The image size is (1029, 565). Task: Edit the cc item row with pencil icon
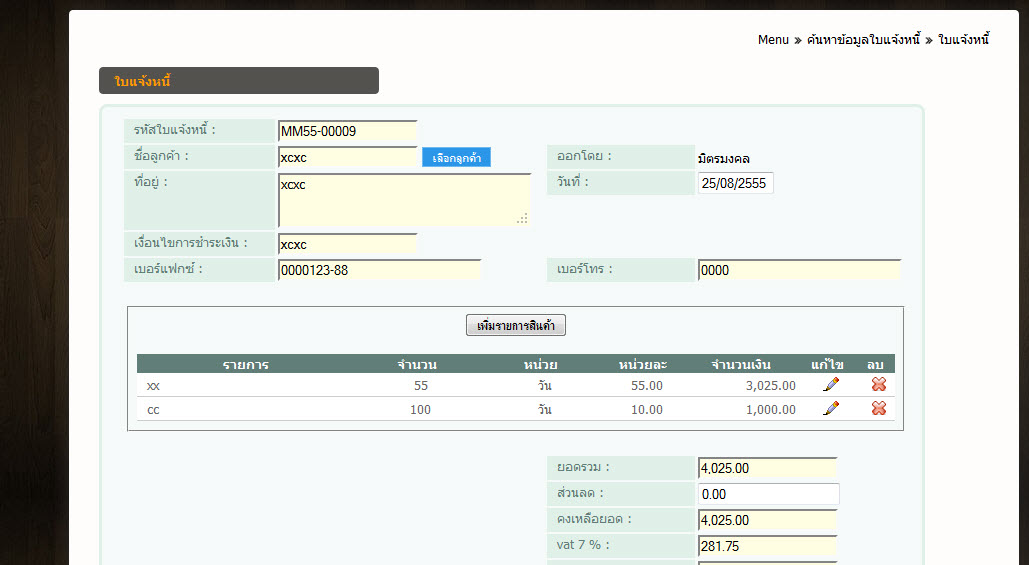831,408
